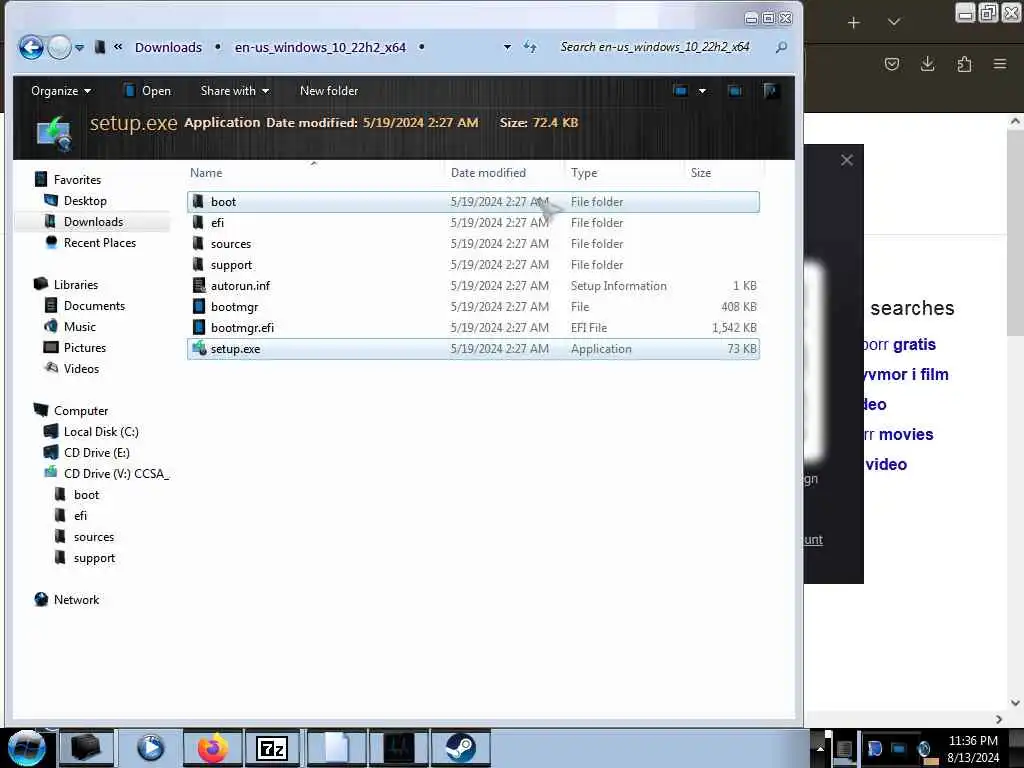This screenshot has width=1024, height=768.
Task: Click en-us_windows_10_22h2_x64 breadcrumb segment
Action: tap(320, 47)
